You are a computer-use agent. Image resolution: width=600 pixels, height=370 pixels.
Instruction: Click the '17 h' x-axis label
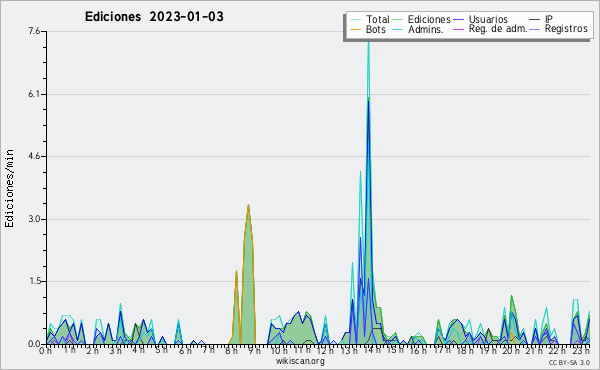(442, 350)
